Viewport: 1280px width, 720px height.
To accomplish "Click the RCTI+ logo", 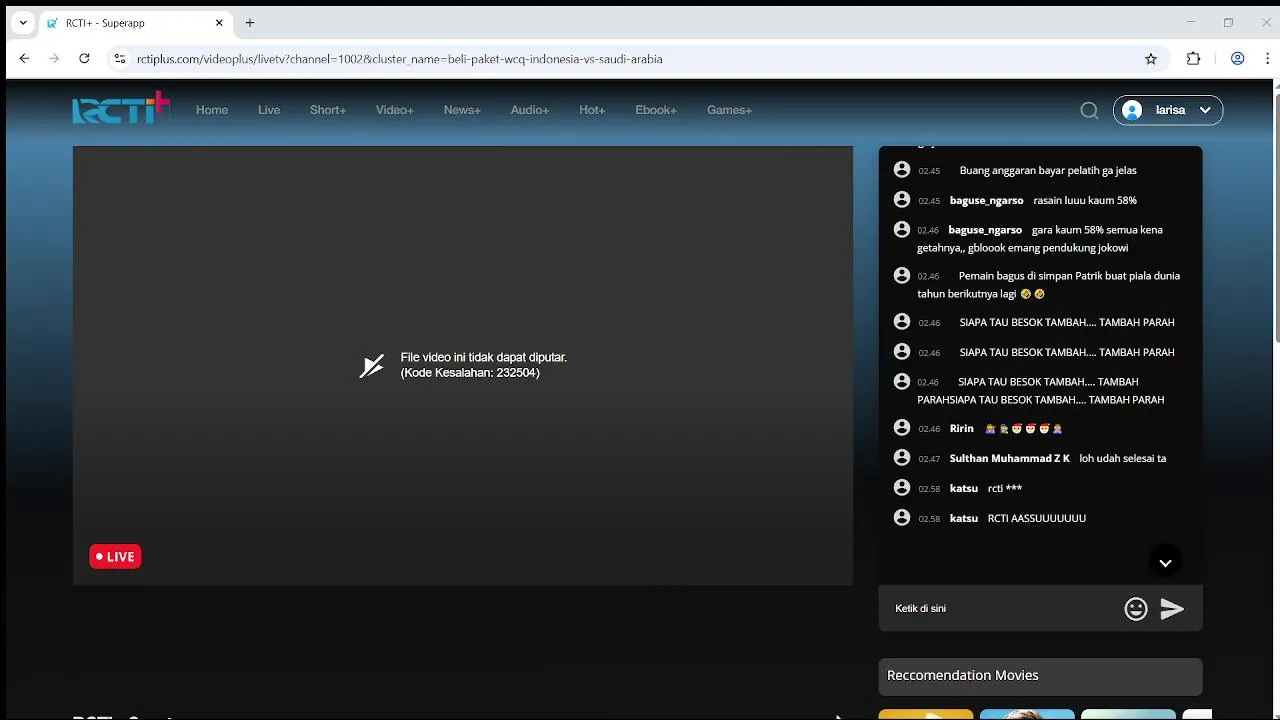I will 121,108.
